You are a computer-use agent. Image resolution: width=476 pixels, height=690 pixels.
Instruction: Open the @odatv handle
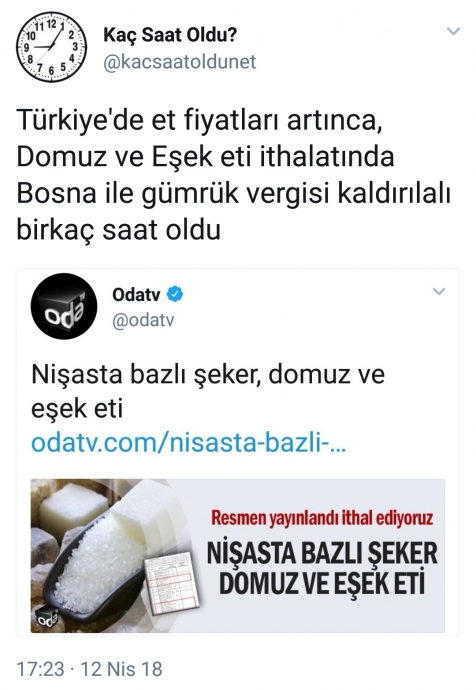pyautogui.click(x=143, y=320)
